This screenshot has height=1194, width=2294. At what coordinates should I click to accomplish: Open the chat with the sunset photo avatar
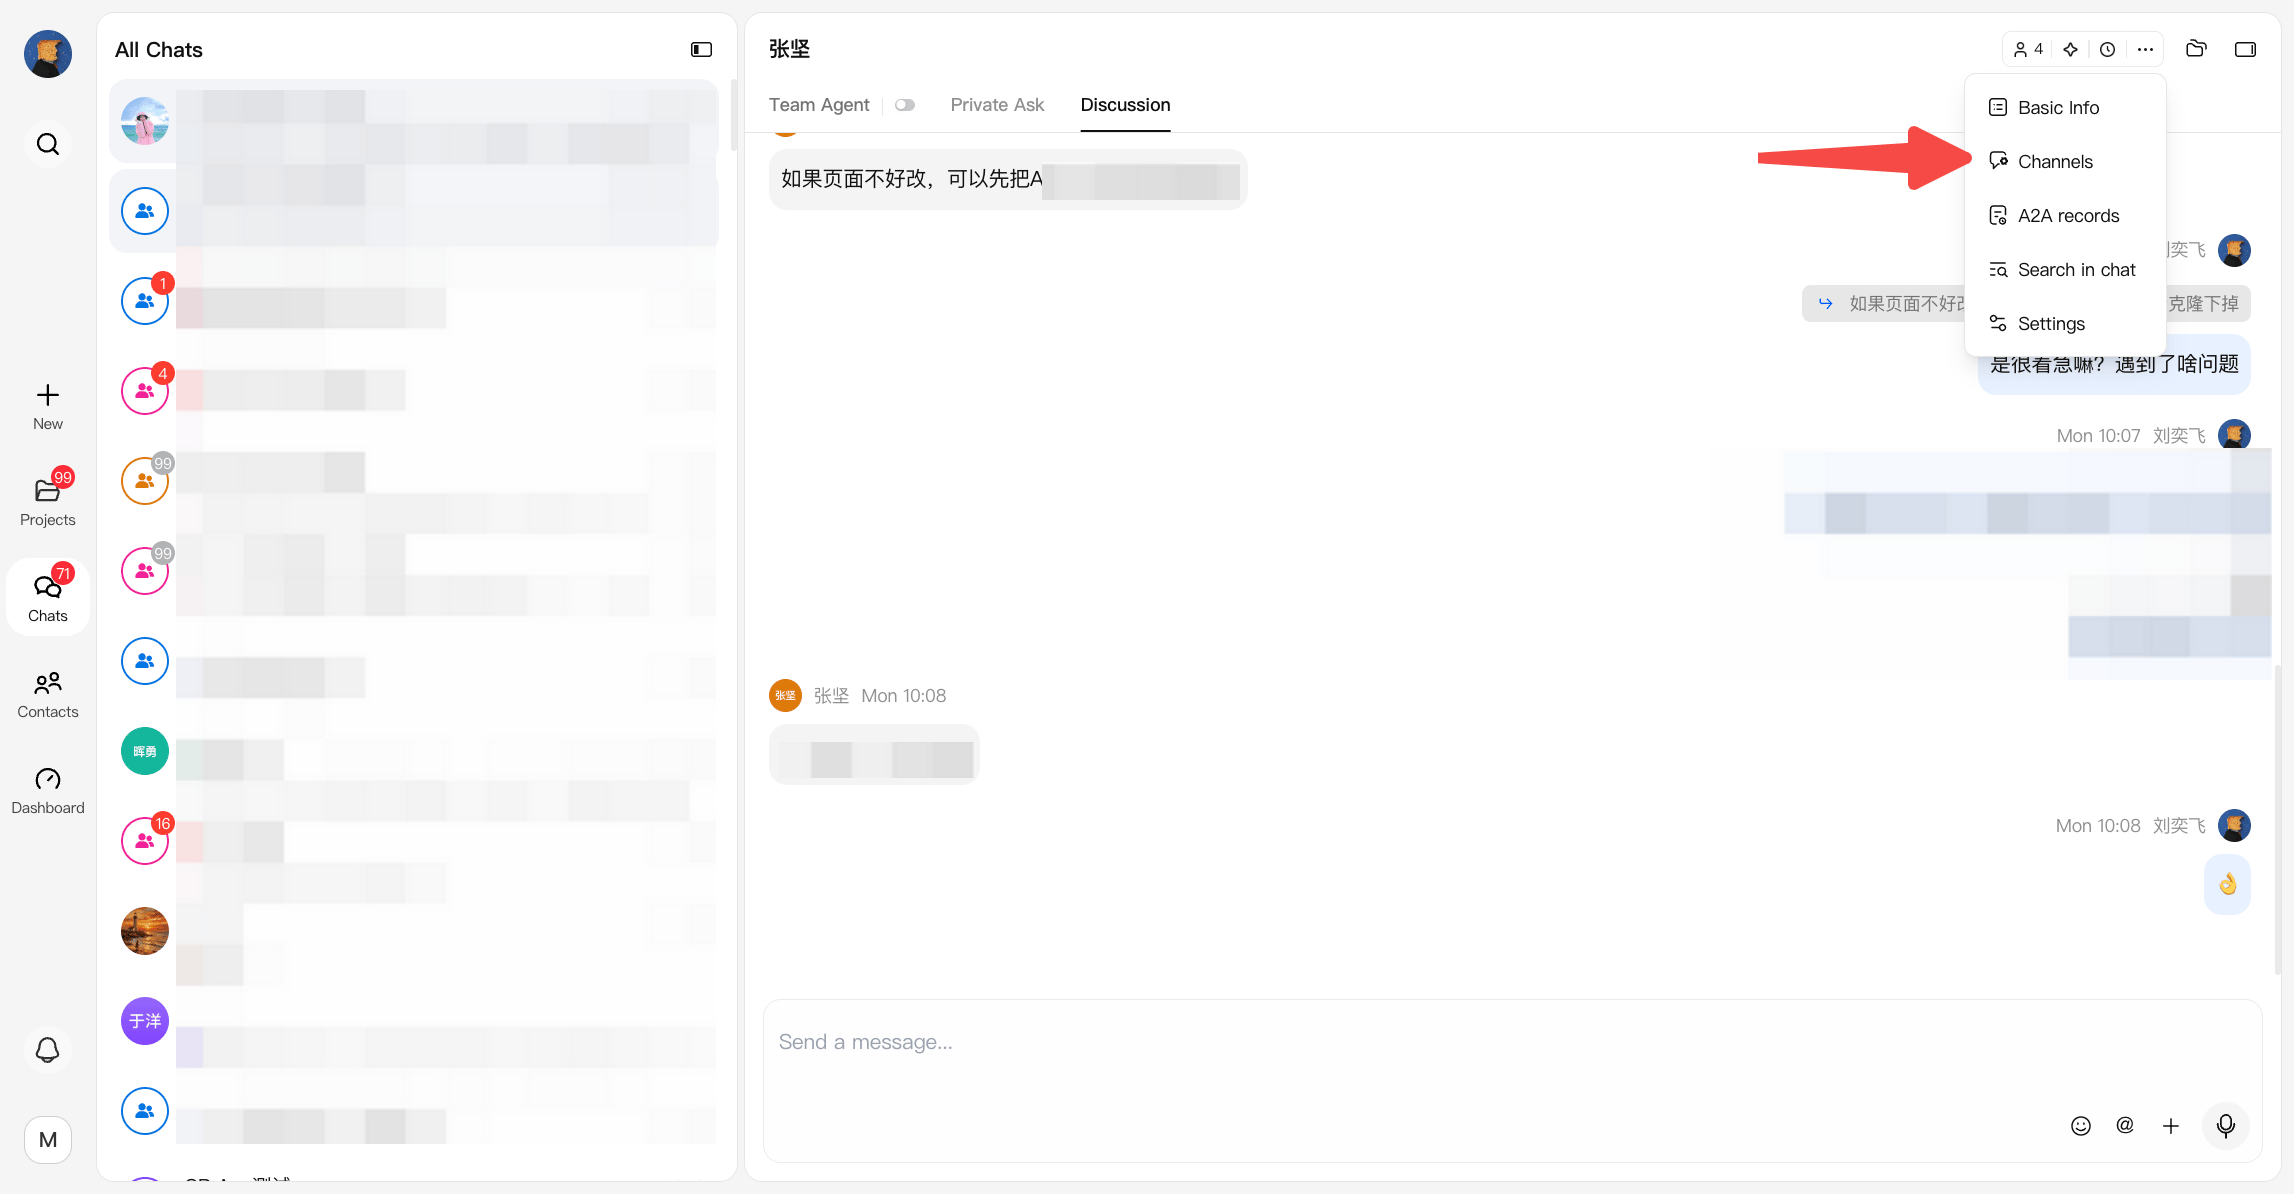click(414, 931)
